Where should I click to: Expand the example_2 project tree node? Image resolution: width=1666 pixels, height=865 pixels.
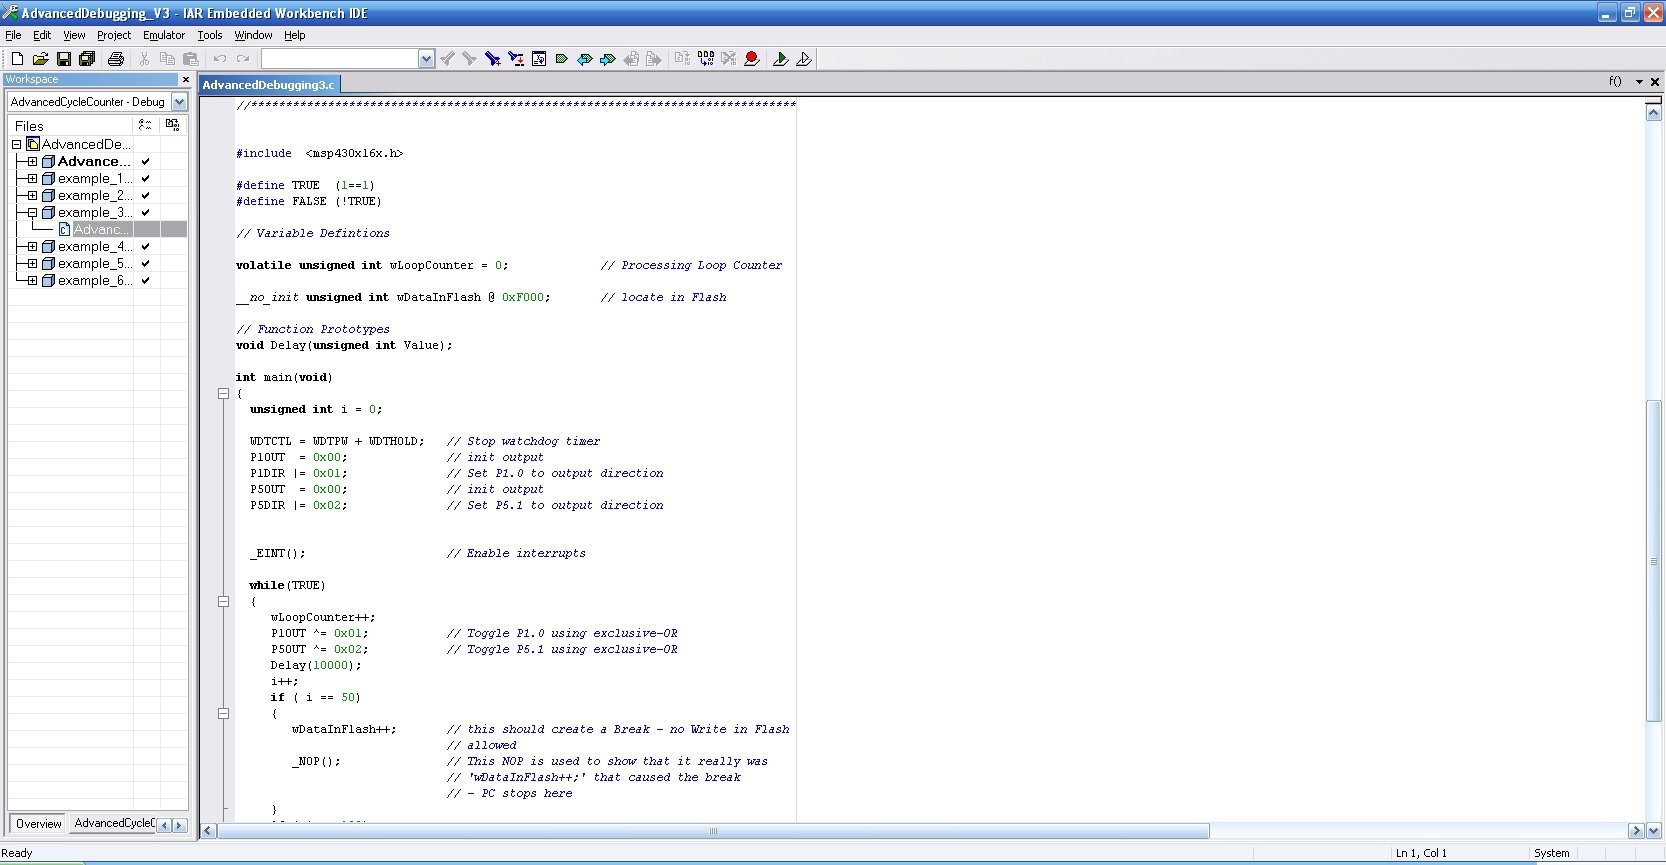pos(32,196)
